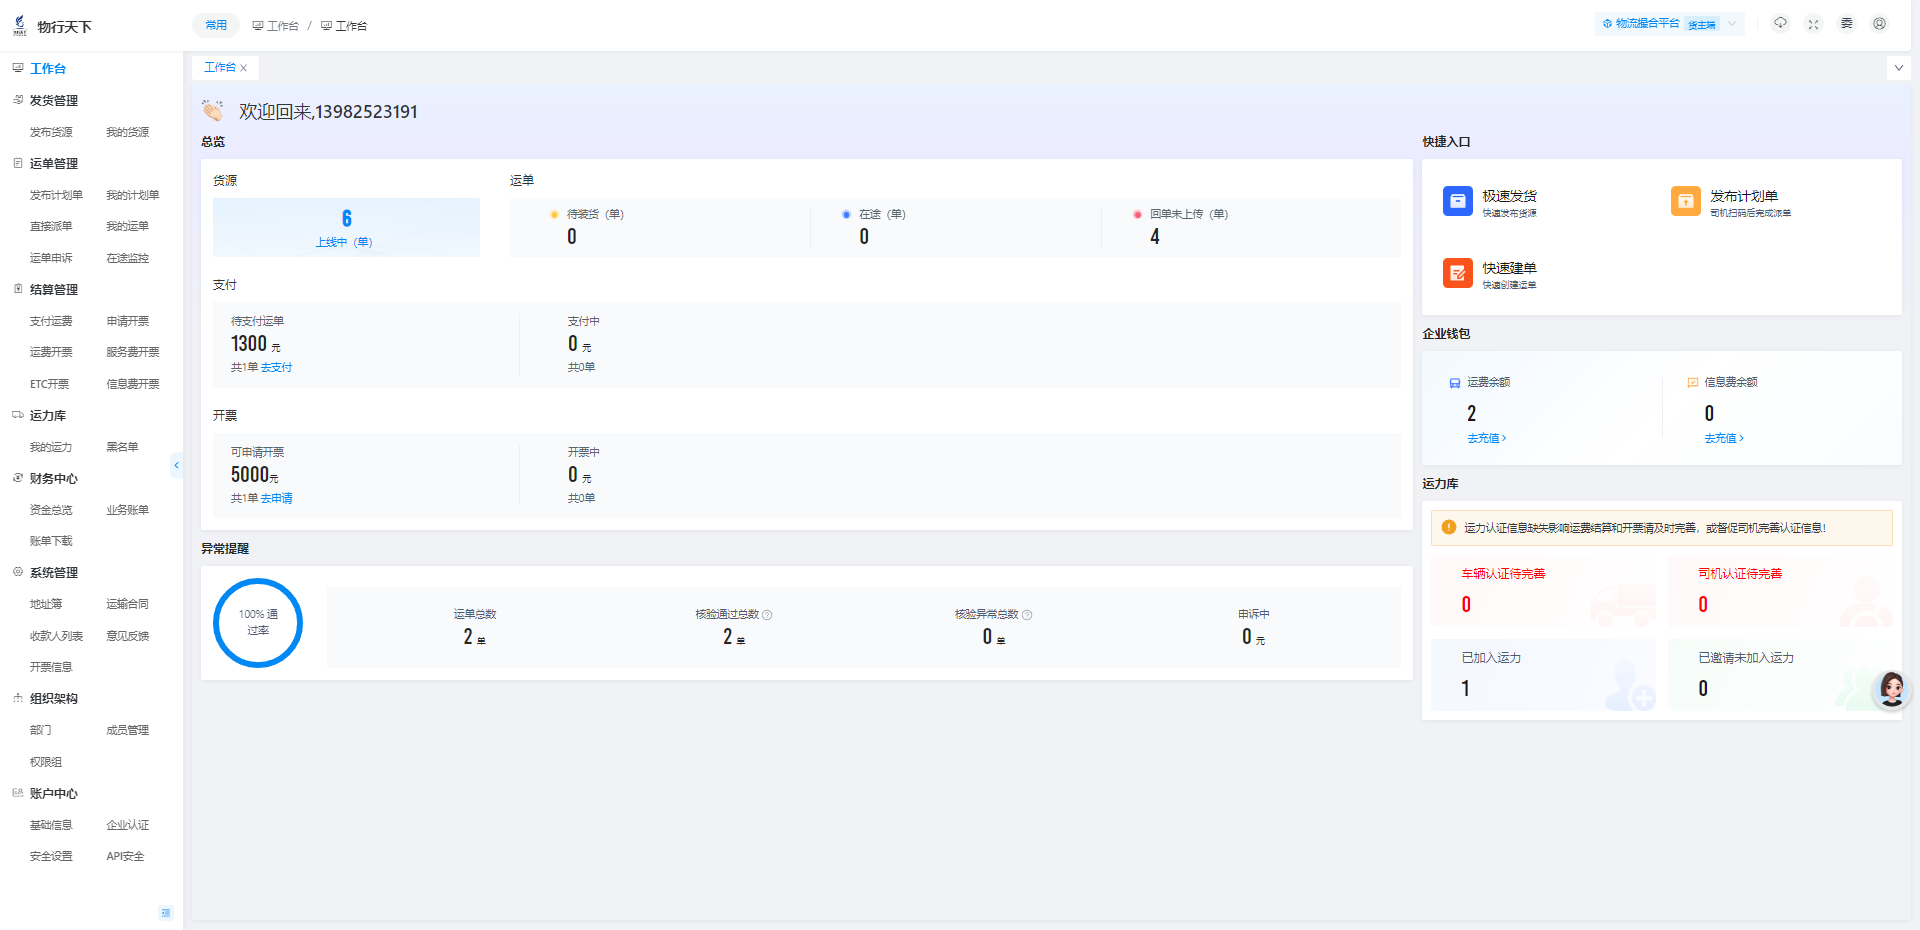Viewport: 1920px width, 930px height.
Task: Select the 常用 tab in the header
Action: coord(216,25)
